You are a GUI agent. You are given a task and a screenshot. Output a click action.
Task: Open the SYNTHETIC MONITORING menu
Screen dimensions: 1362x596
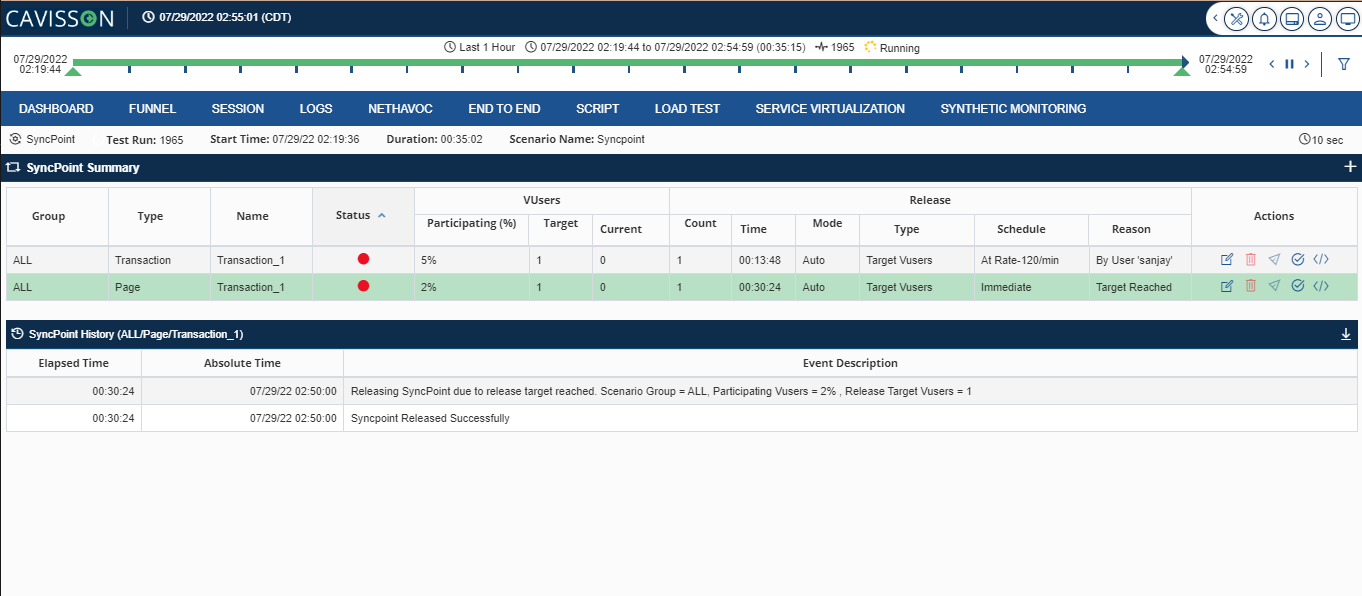coord(1013,108)
